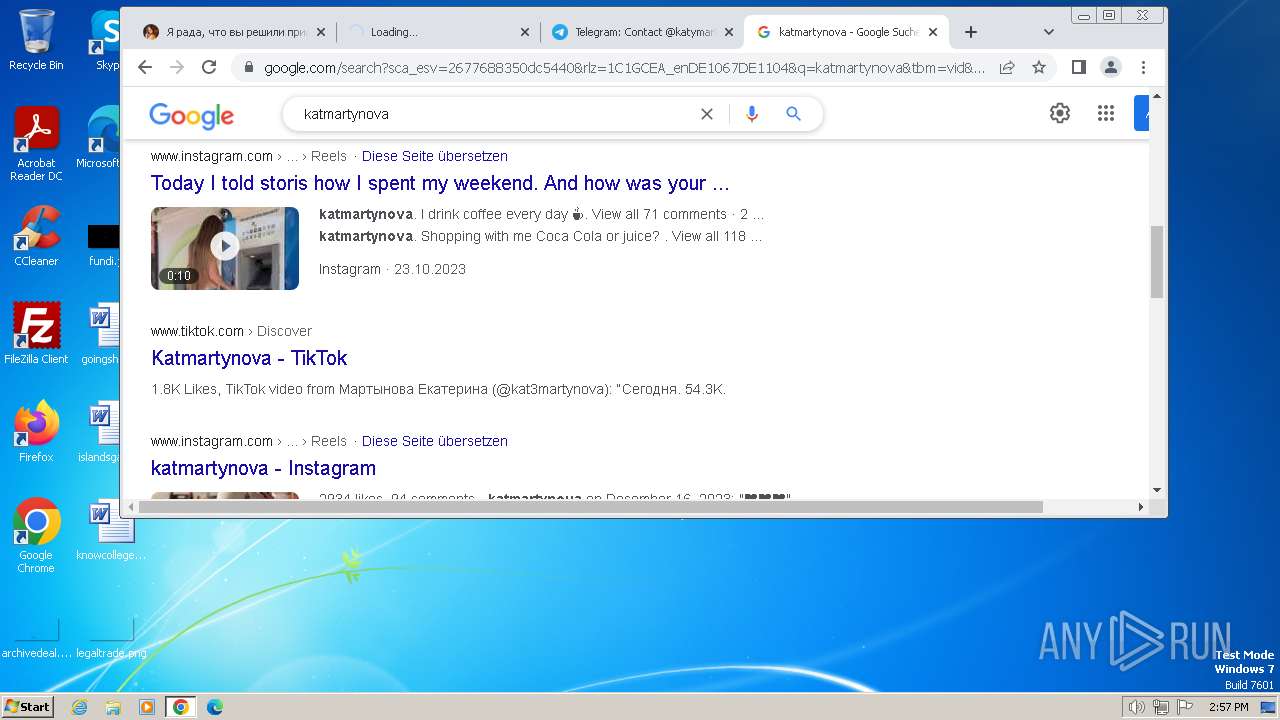Bookmark this page with the star icon

[x=1039, y=67]
